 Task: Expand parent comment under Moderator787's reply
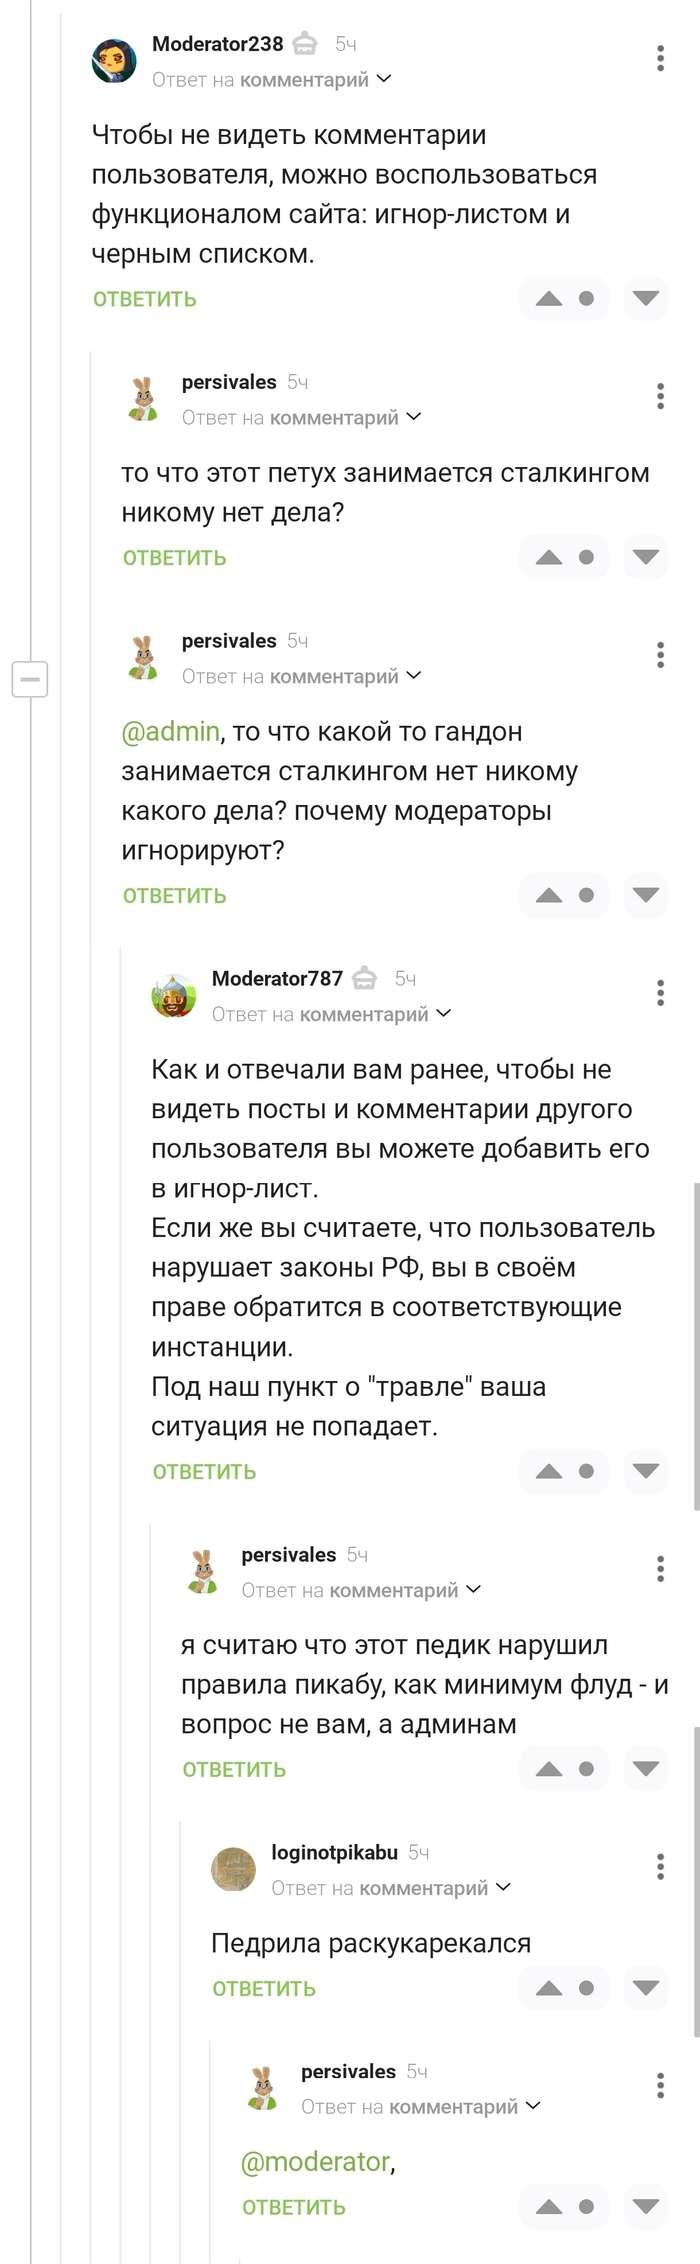443,1013
